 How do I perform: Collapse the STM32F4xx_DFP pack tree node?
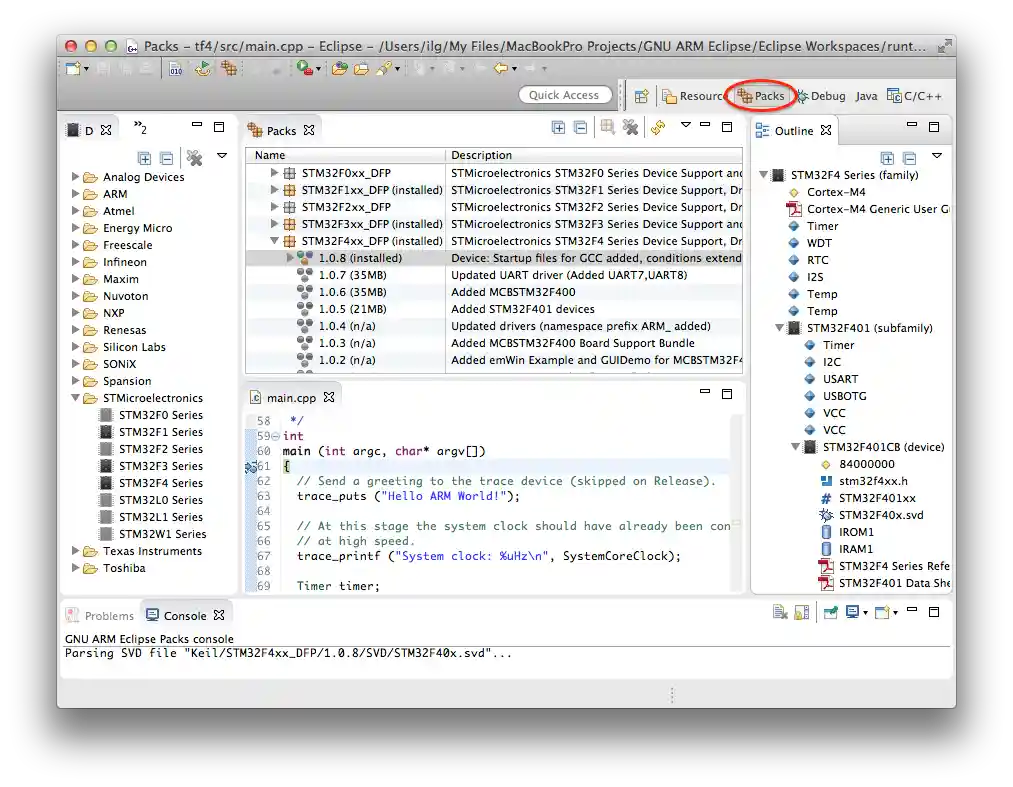(275, 241)
